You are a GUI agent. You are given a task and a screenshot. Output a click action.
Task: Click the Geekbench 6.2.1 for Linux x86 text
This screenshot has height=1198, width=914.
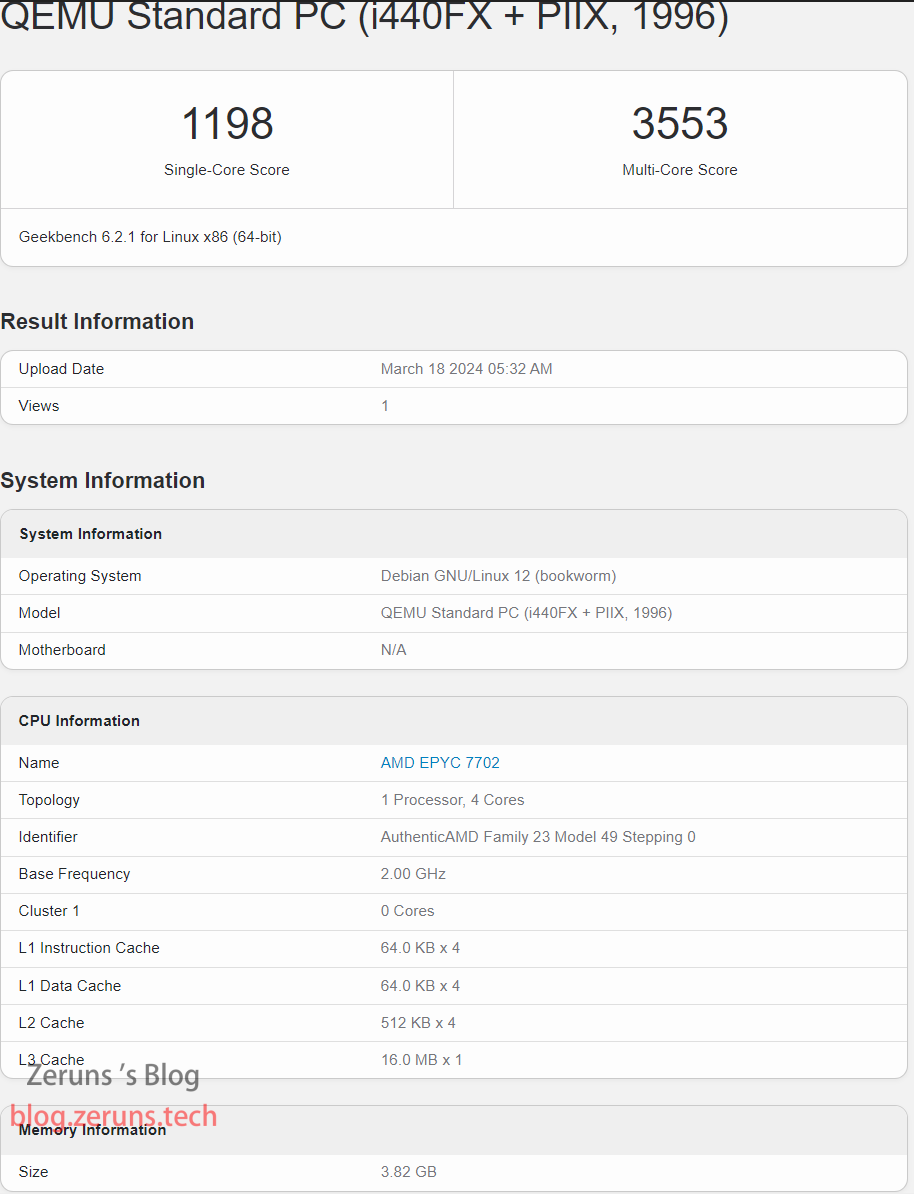(150, 237)
